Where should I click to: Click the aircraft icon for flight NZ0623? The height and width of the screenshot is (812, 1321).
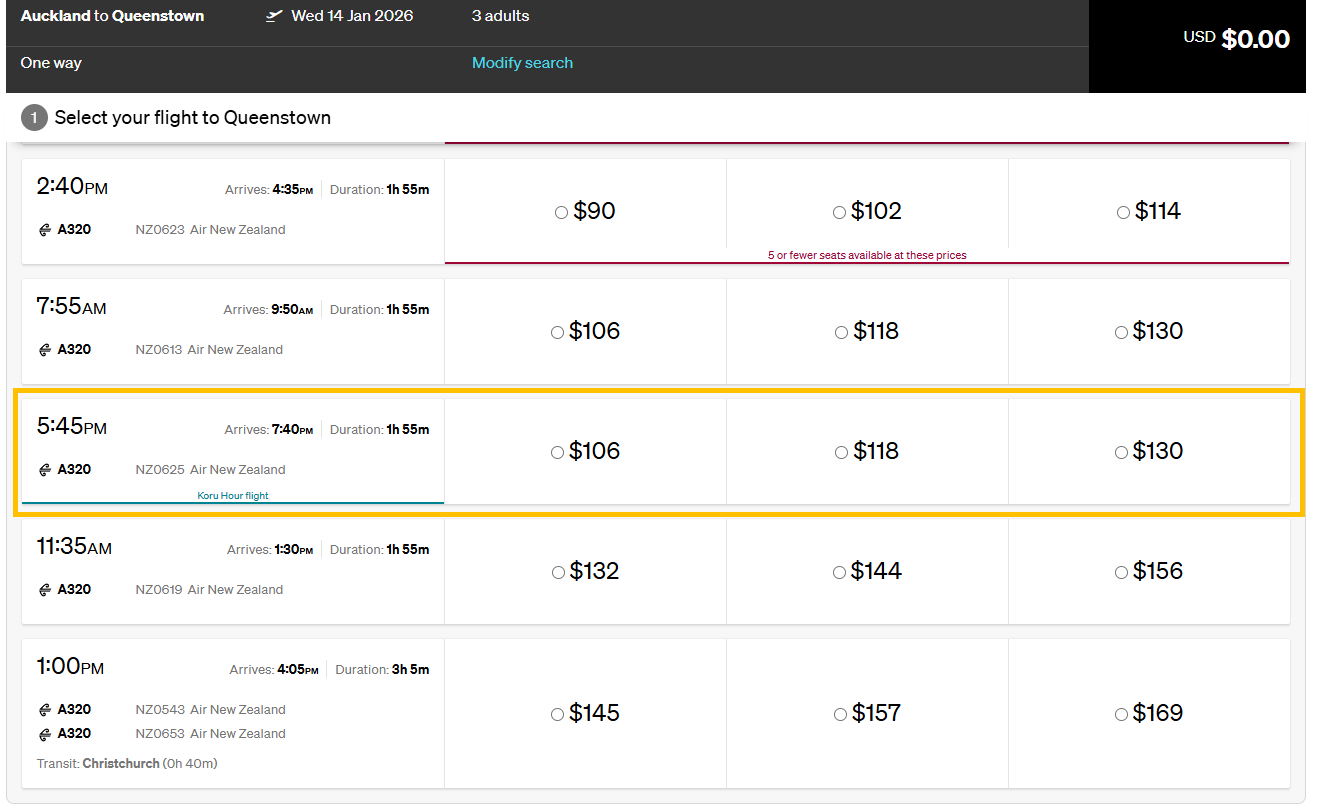click(45, 230)
